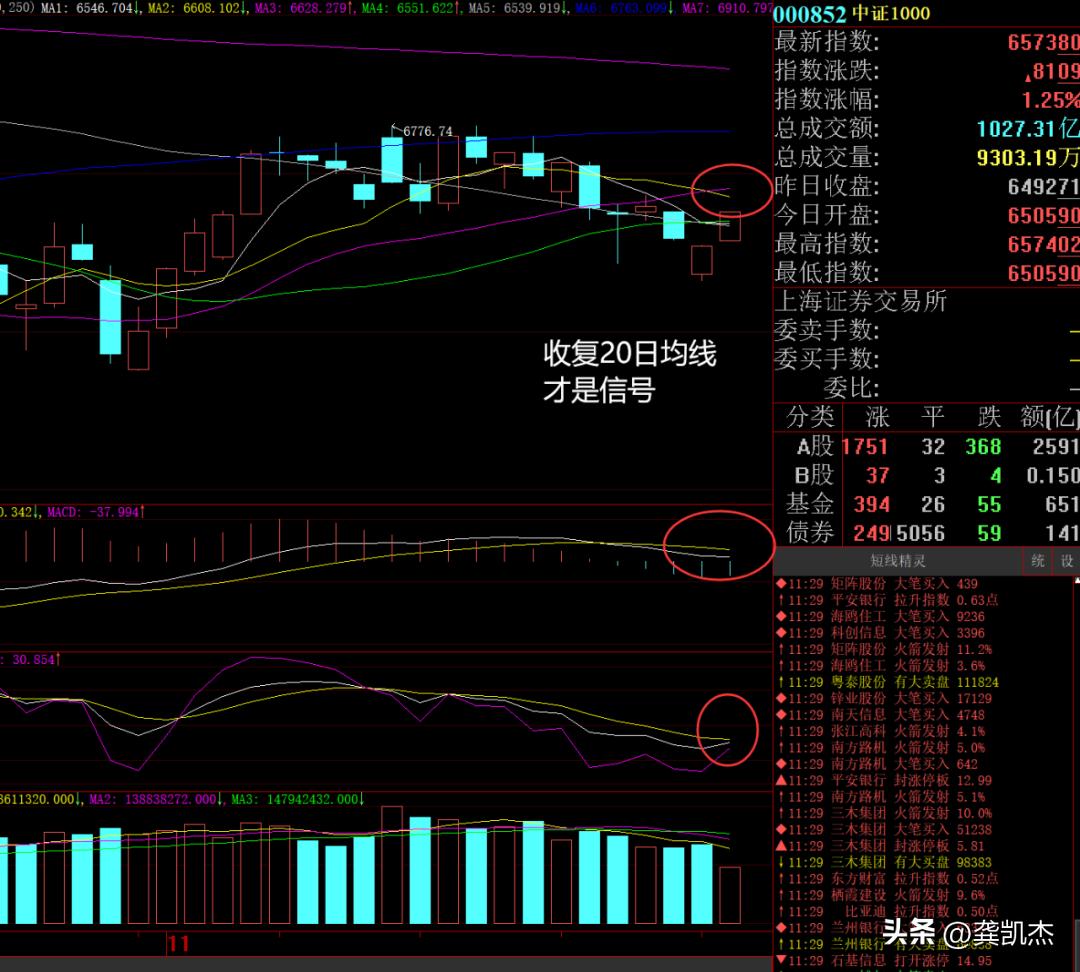
Task: Click the MA7: 6910.797 indicator label
Action: 727,8
